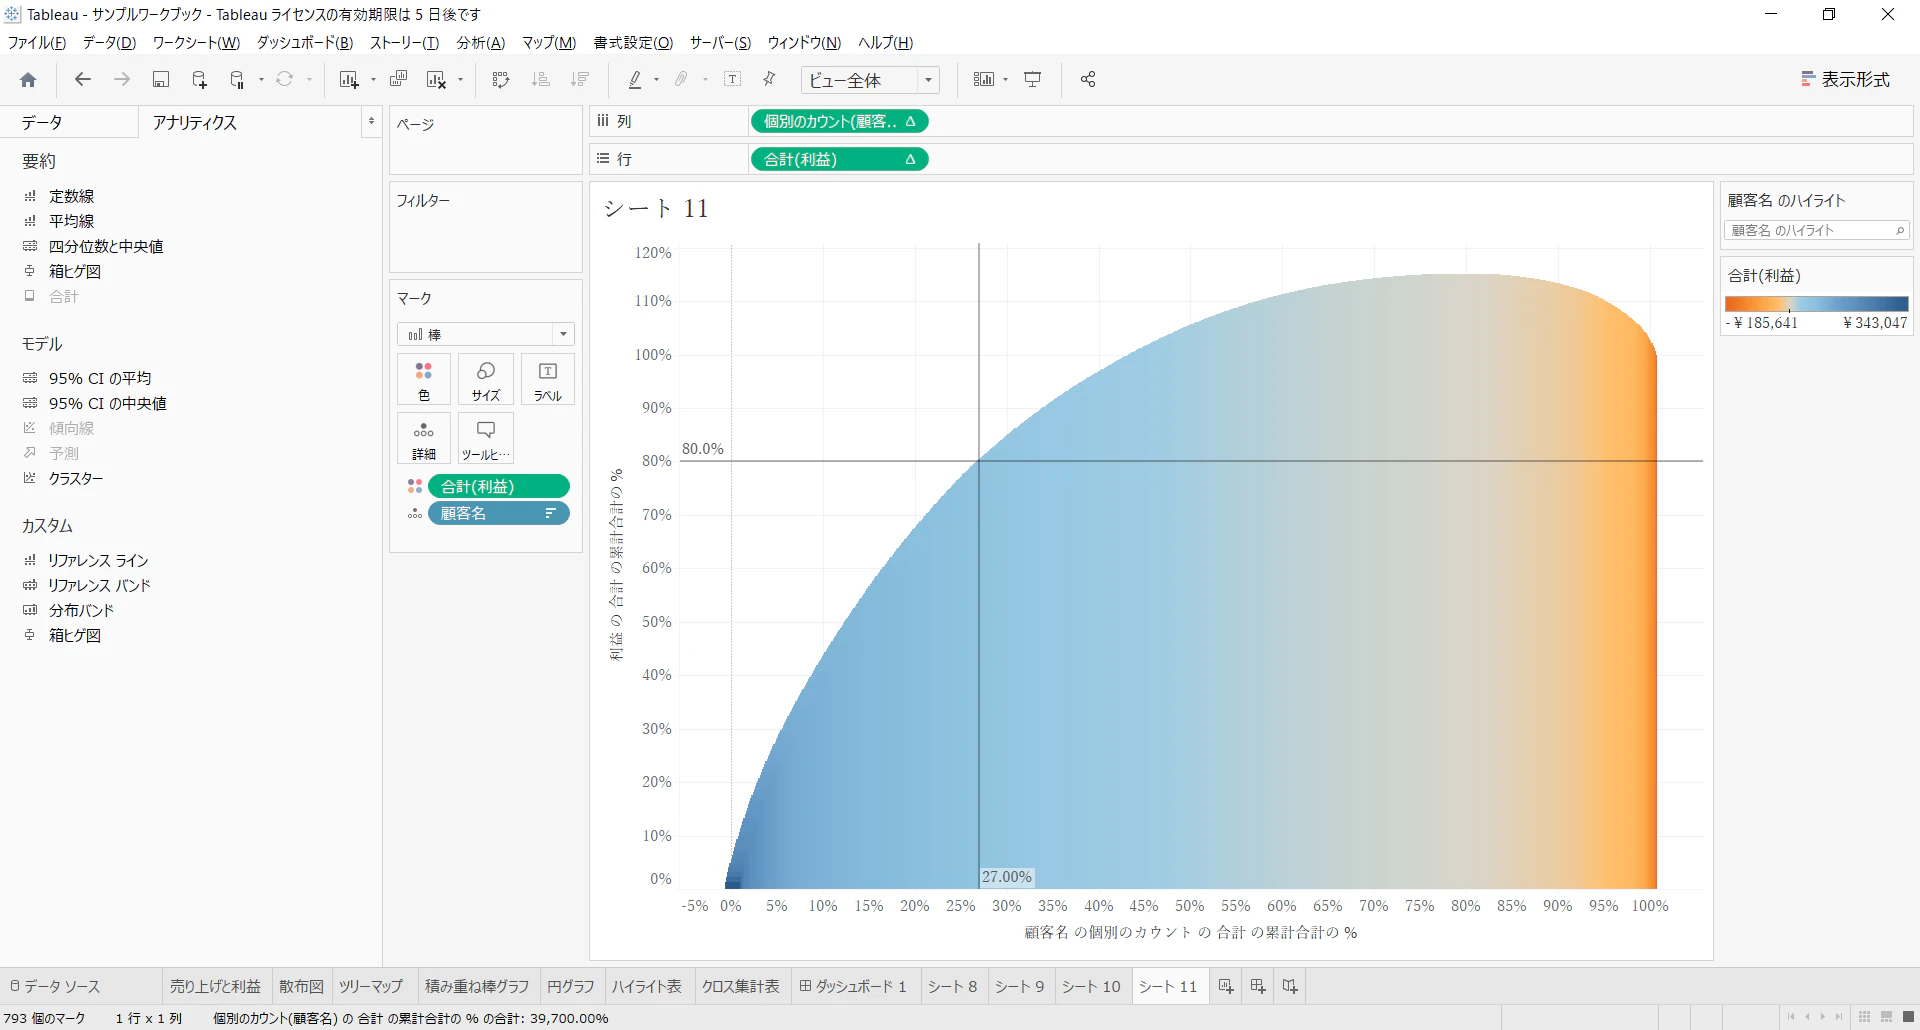The height and width of the screenshot is (1030, 1920).
Task: Open the Label card in Marks
Action: (x=548, y=379)
